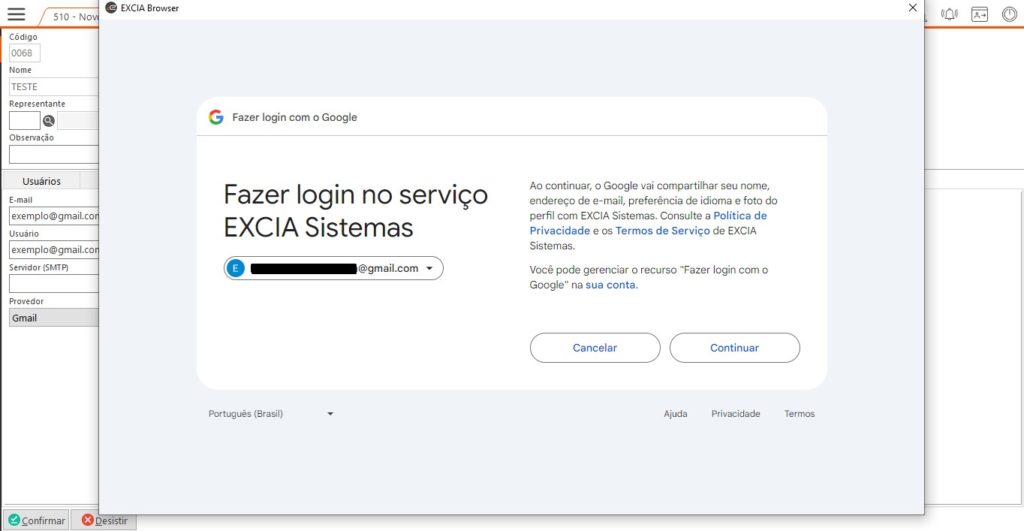Close the EXCIA Browser window
Viewport: 1024px width, 531px height.
tap(912, 8)
